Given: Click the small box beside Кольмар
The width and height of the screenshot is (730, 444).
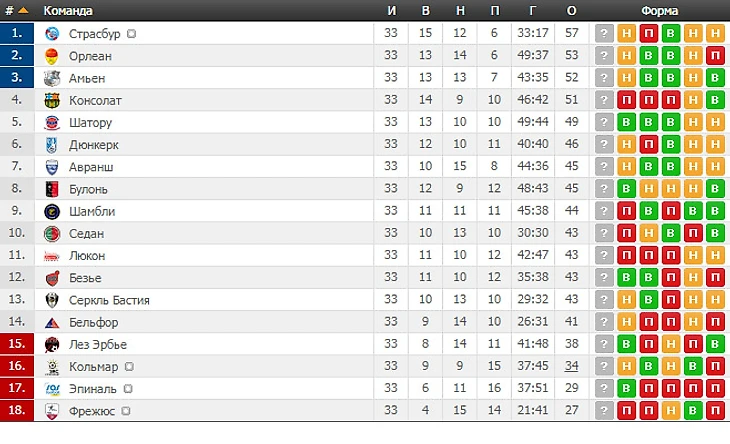Looking at the screenshot, I should pyautogui.click(x=129, y=367).
